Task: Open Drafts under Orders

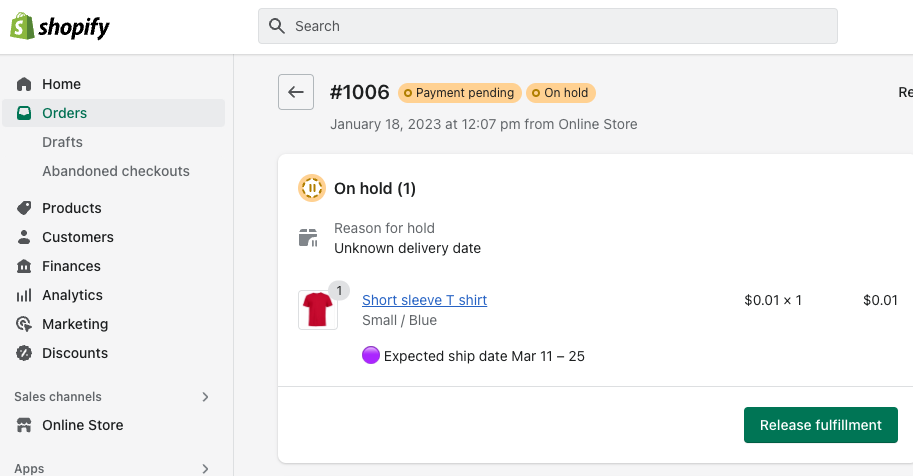Action: [x=62, y=142]
